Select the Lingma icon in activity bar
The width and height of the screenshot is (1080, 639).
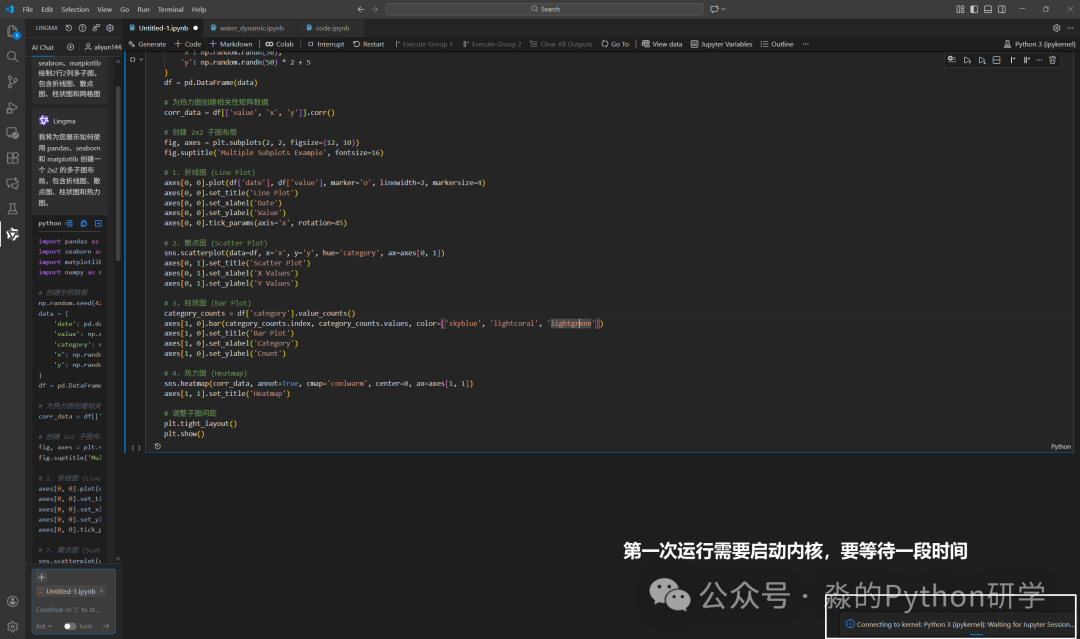click(12, 234)
